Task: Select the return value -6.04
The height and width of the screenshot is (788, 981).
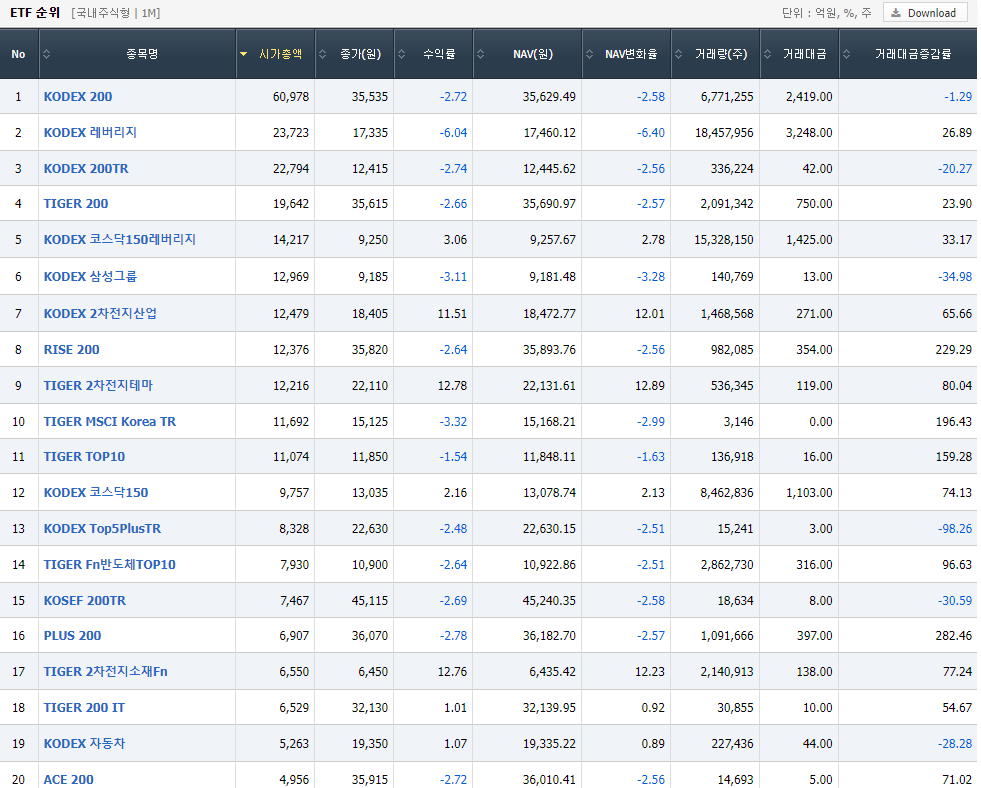Action: coord(453,133)
